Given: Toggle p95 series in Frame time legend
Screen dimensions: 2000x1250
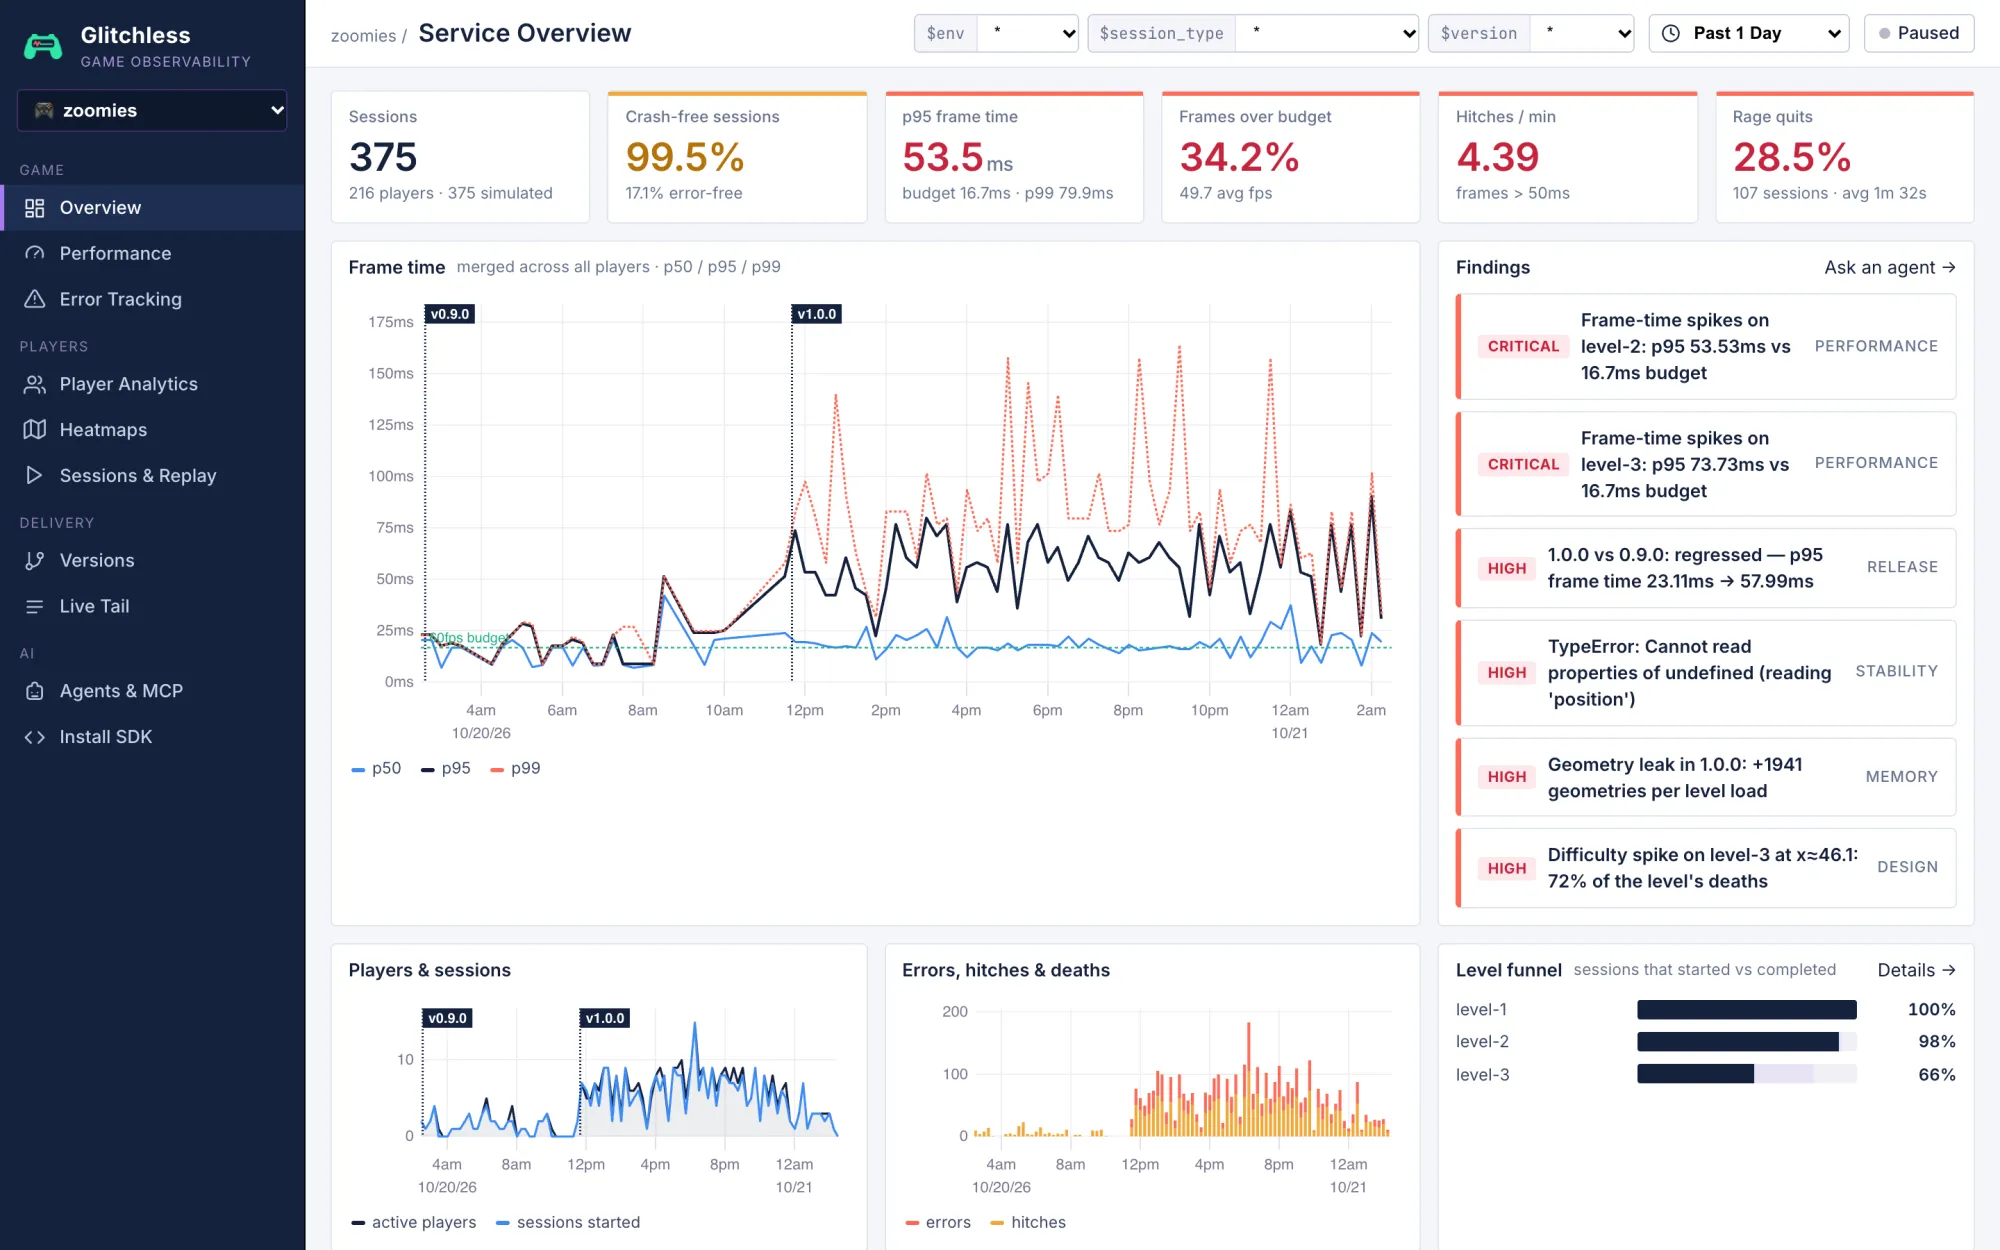Looking at the screenshot, I should pyautogui.click(x=446, y=768).
